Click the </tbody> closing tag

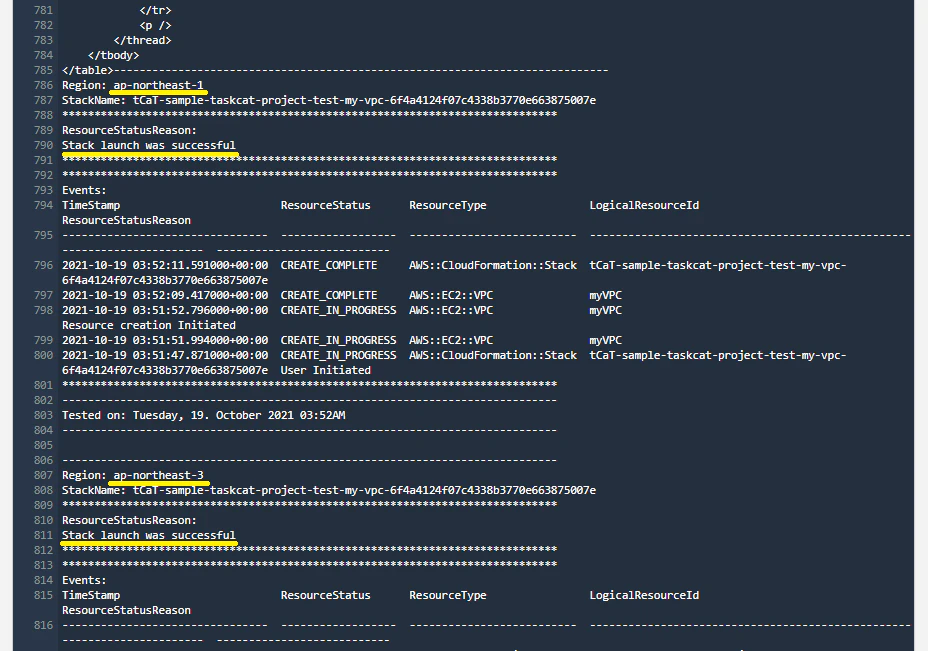[x=114, y=55]
